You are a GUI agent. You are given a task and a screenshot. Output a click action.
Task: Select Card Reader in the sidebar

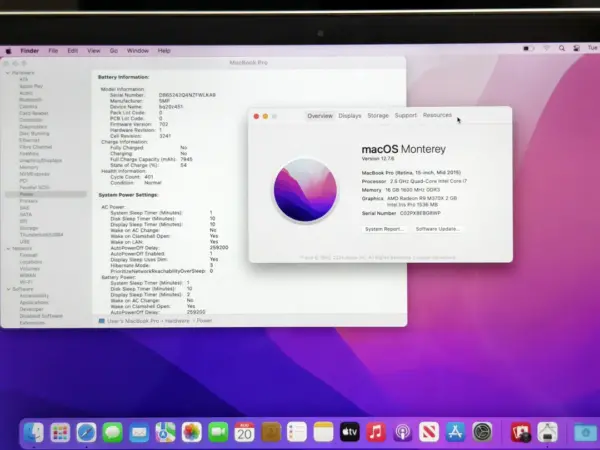(x=34, y=113)
